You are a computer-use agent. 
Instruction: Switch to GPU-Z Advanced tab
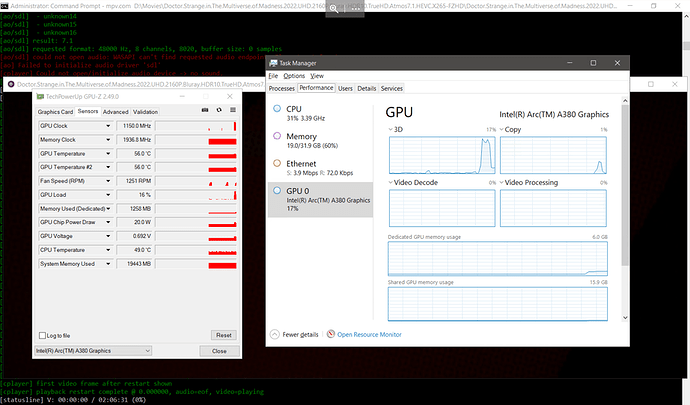(116, 112)
